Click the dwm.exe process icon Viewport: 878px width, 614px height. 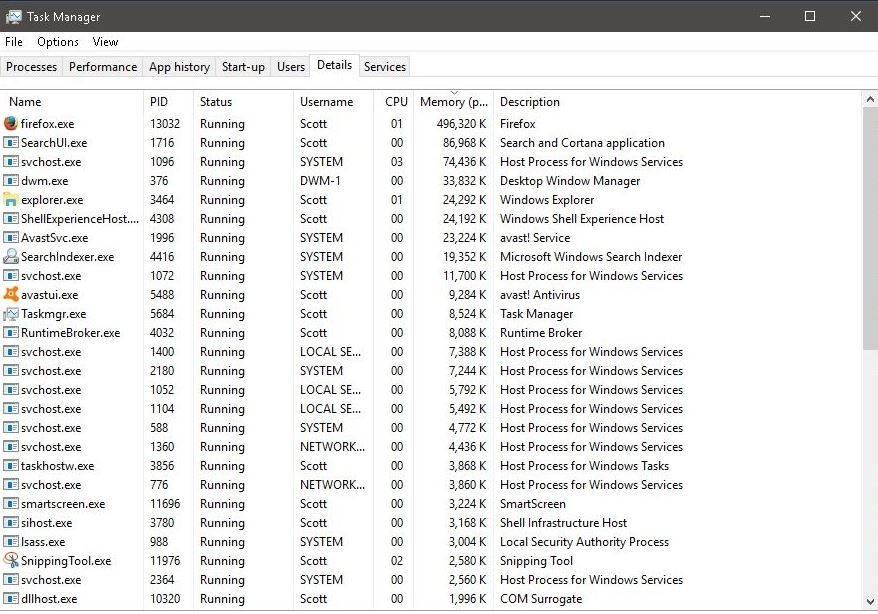(x=11, y=180)
